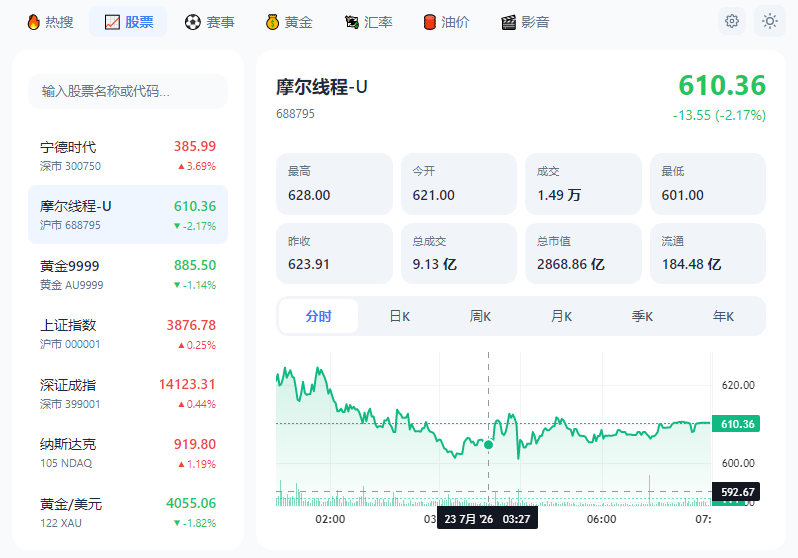Click the flame icon beside 热搜
Screen dimensions: 798x558
(x=34, y=22)
